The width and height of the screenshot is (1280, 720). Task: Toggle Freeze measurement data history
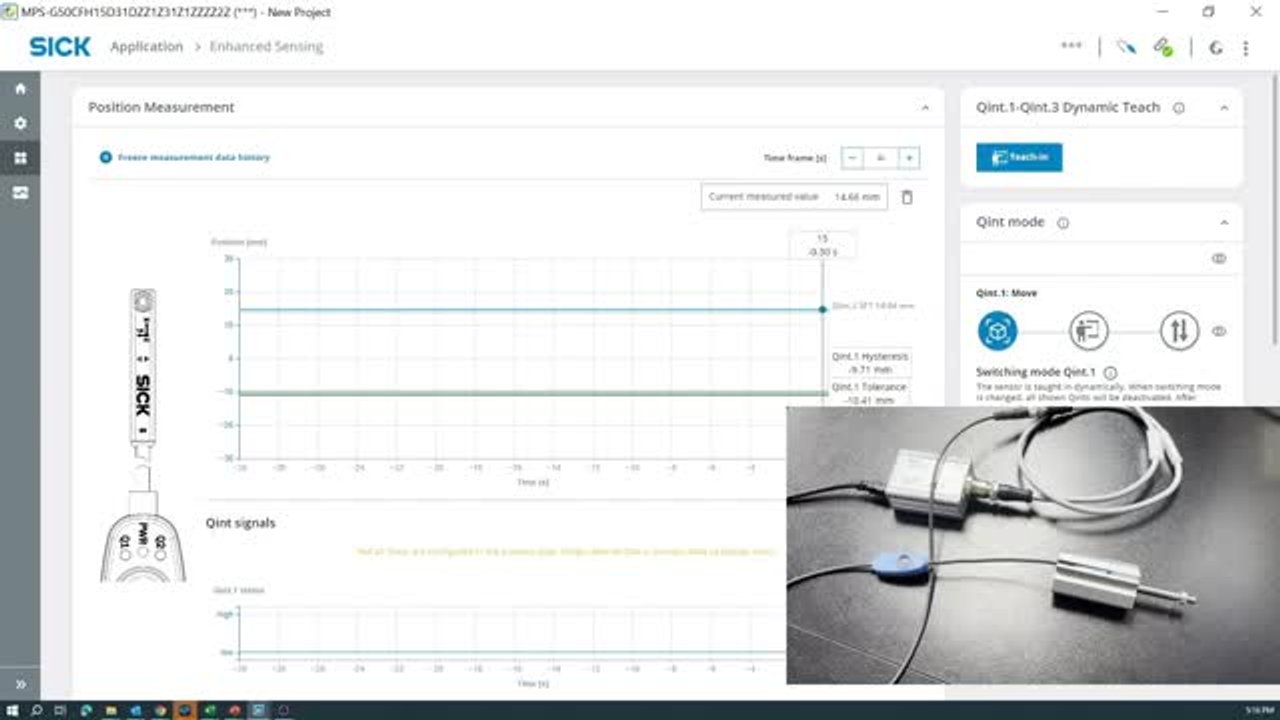(106, 157)
